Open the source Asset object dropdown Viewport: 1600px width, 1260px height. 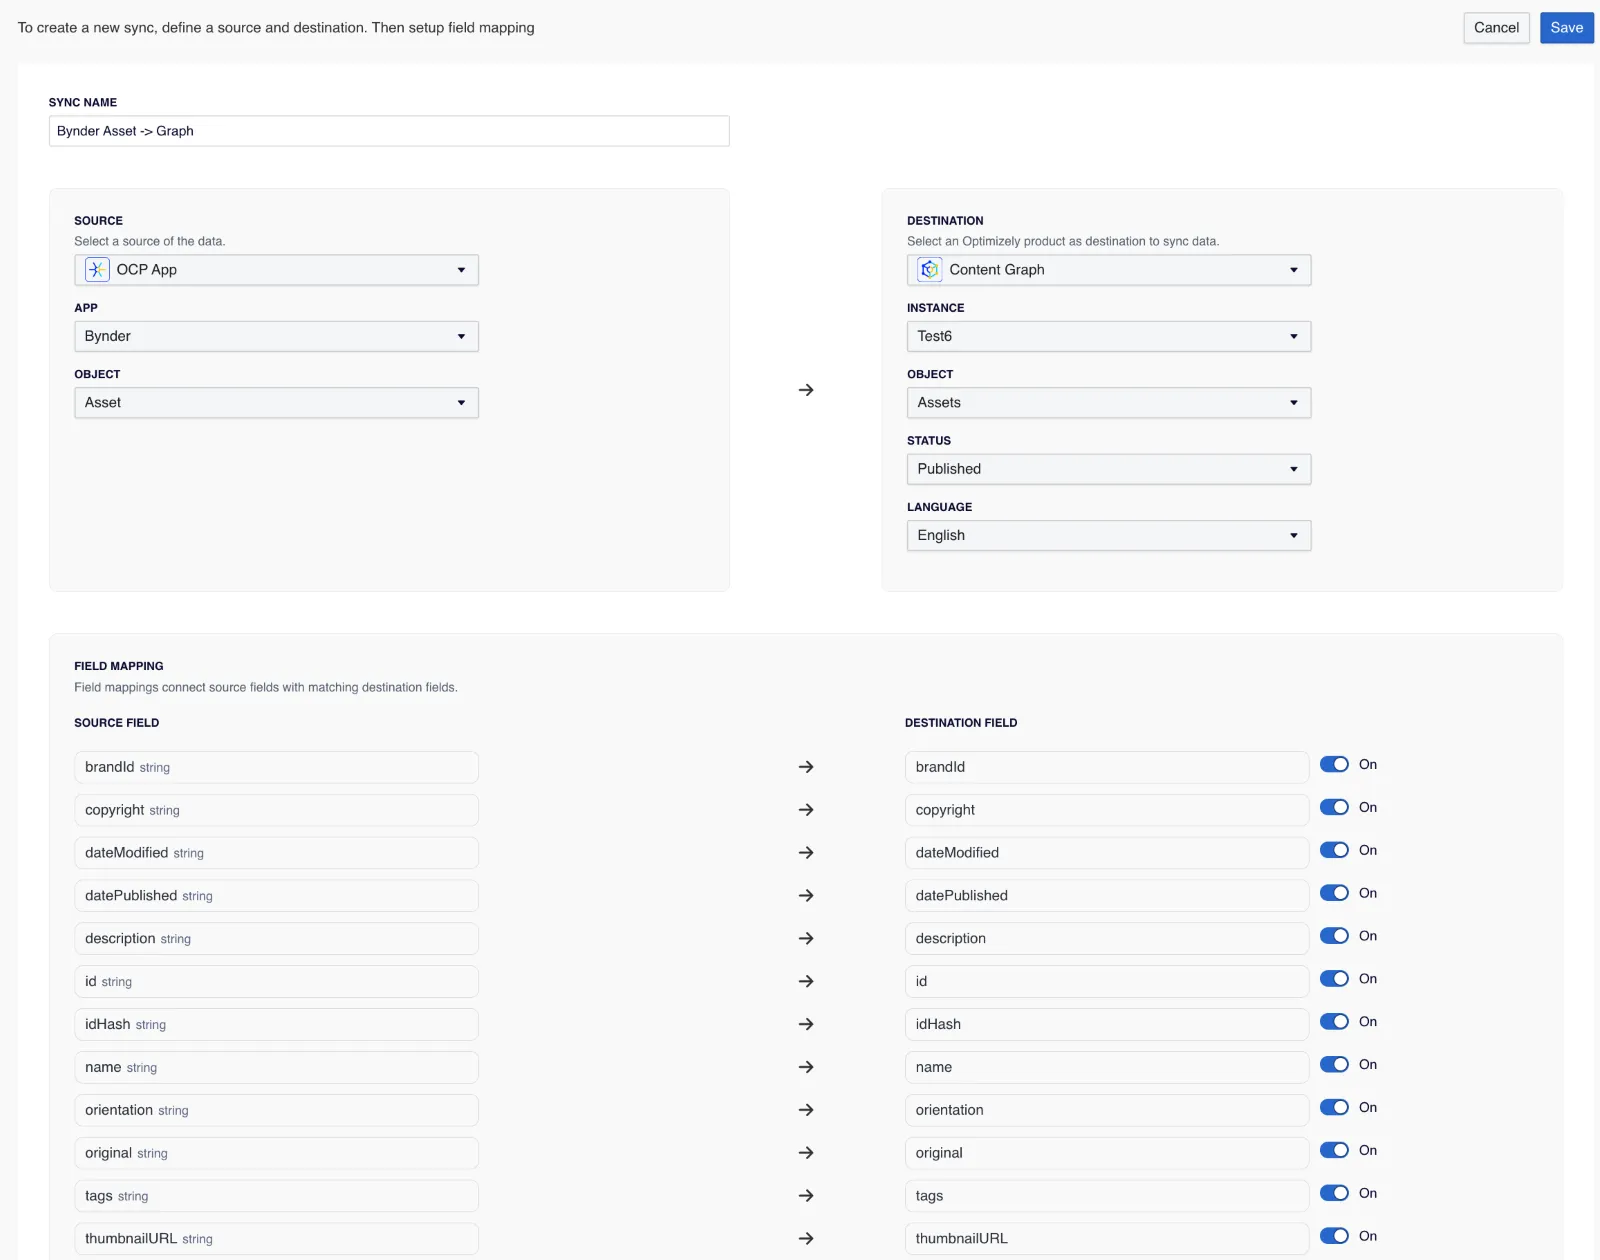[x=276, y=403]
